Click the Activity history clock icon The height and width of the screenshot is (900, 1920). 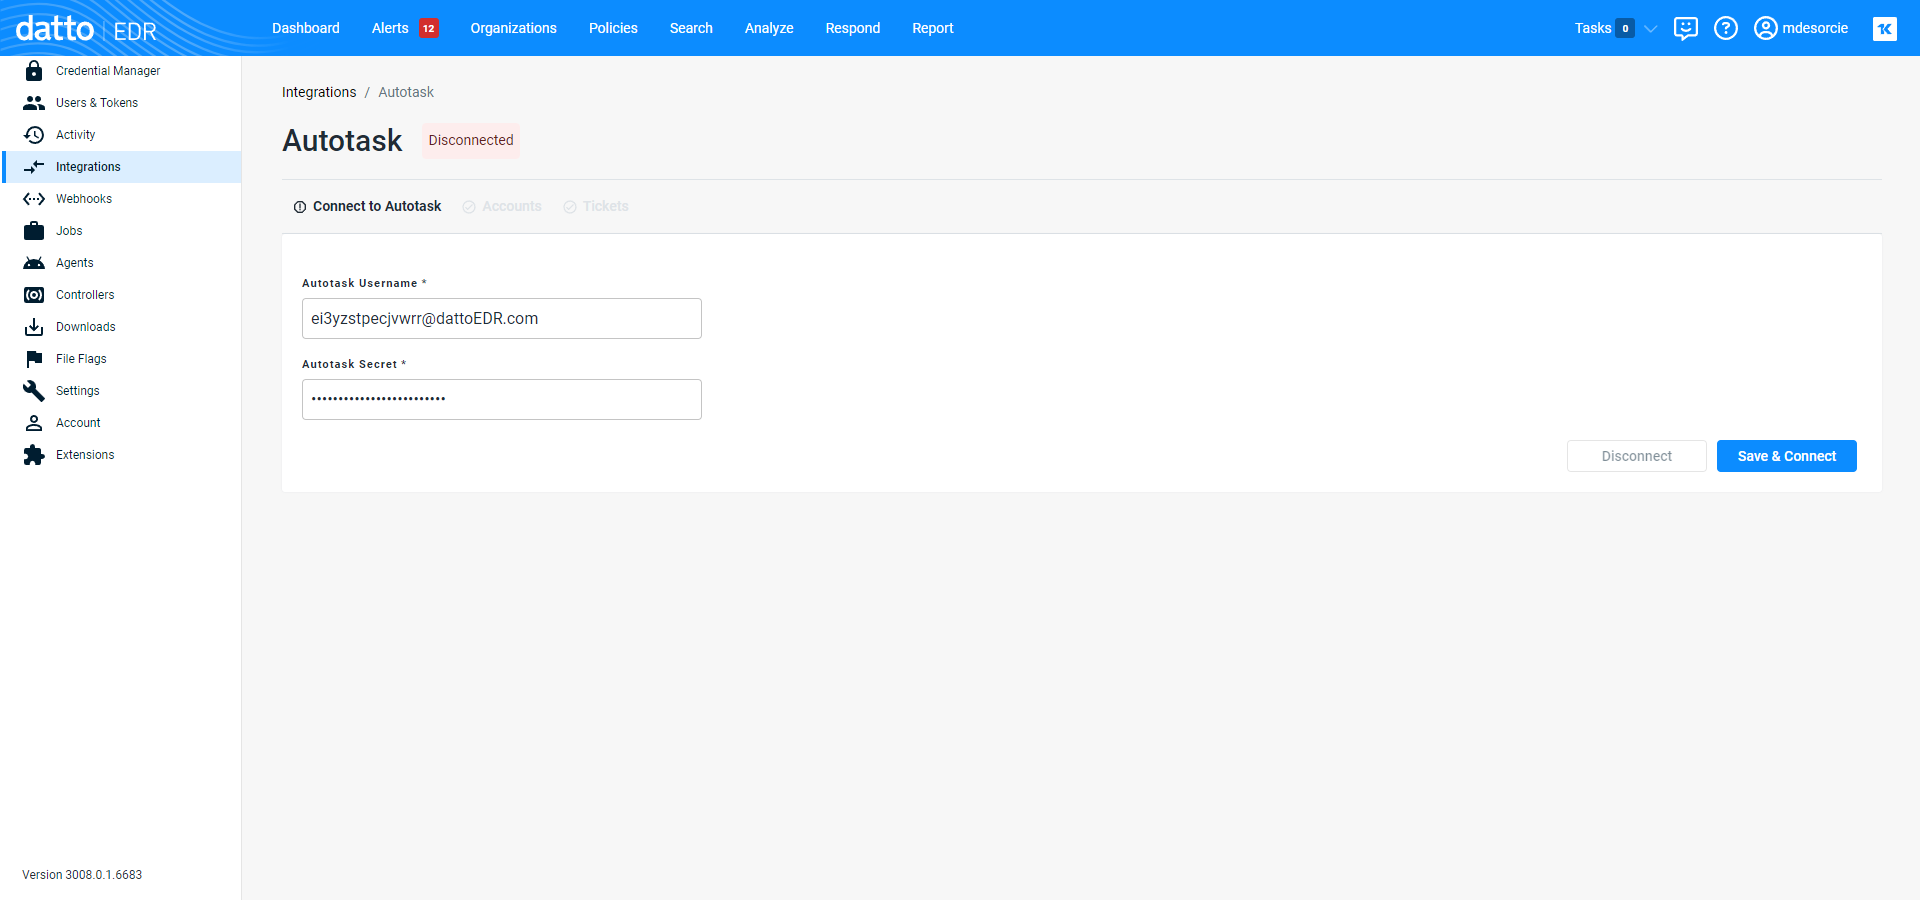(34, 135)
